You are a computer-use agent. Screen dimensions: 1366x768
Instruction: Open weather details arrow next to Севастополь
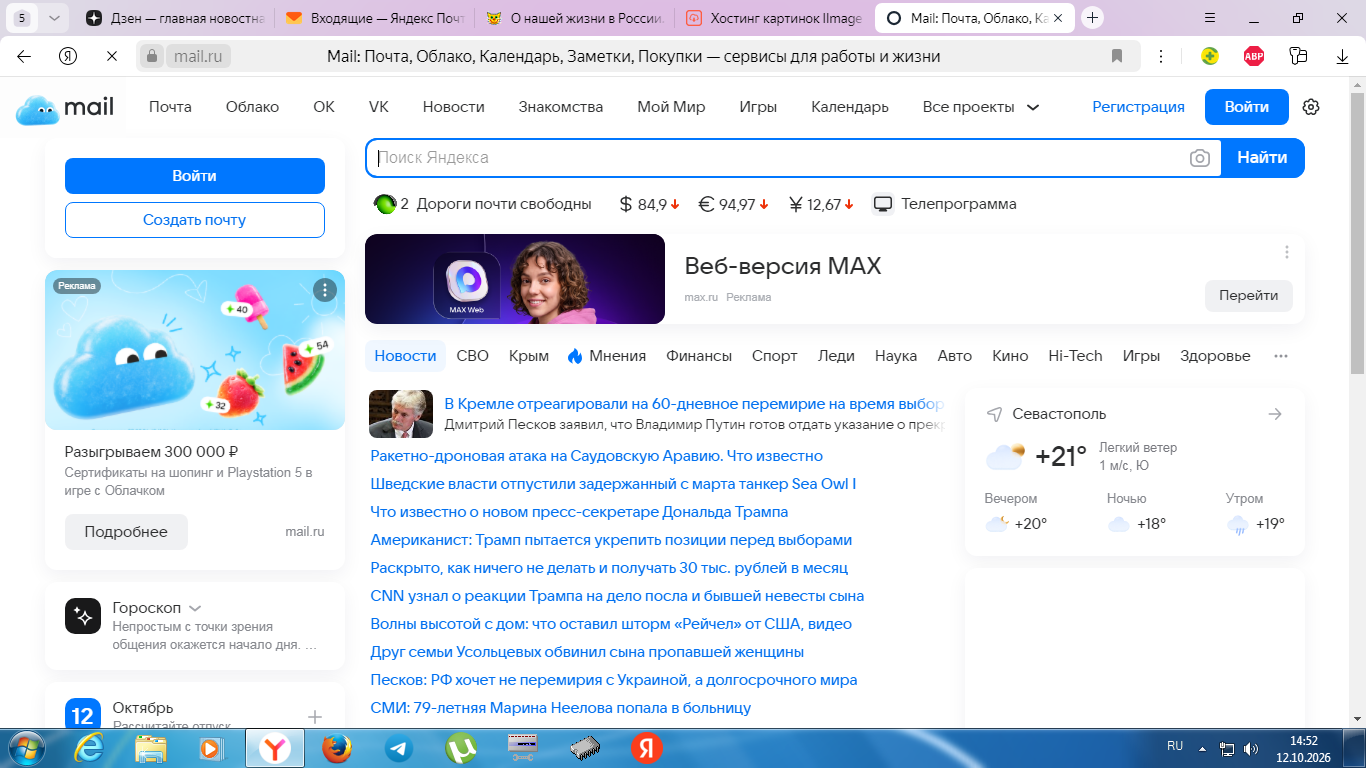click(1275, 414)
